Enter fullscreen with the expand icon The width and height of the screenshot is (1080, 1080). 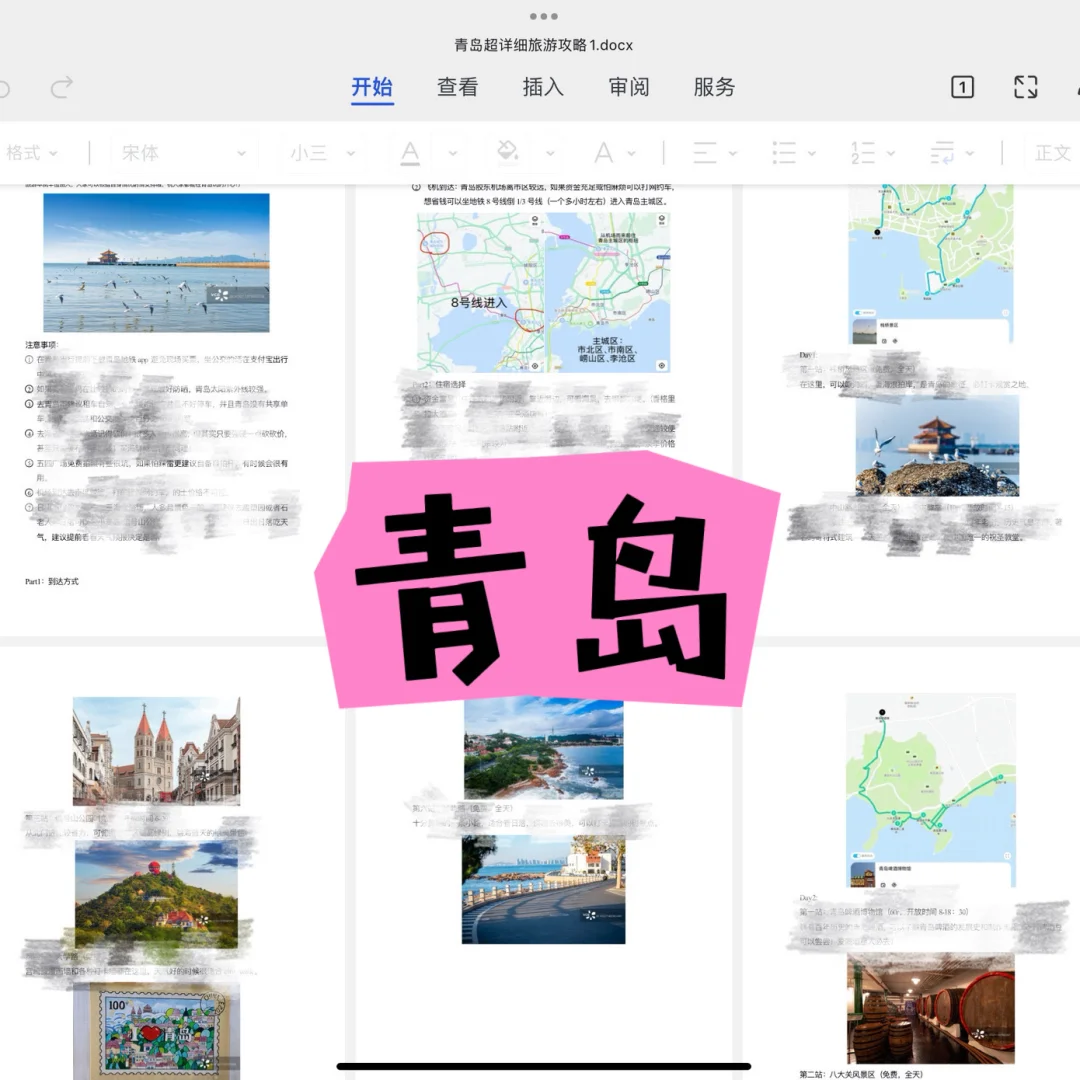1024,88
